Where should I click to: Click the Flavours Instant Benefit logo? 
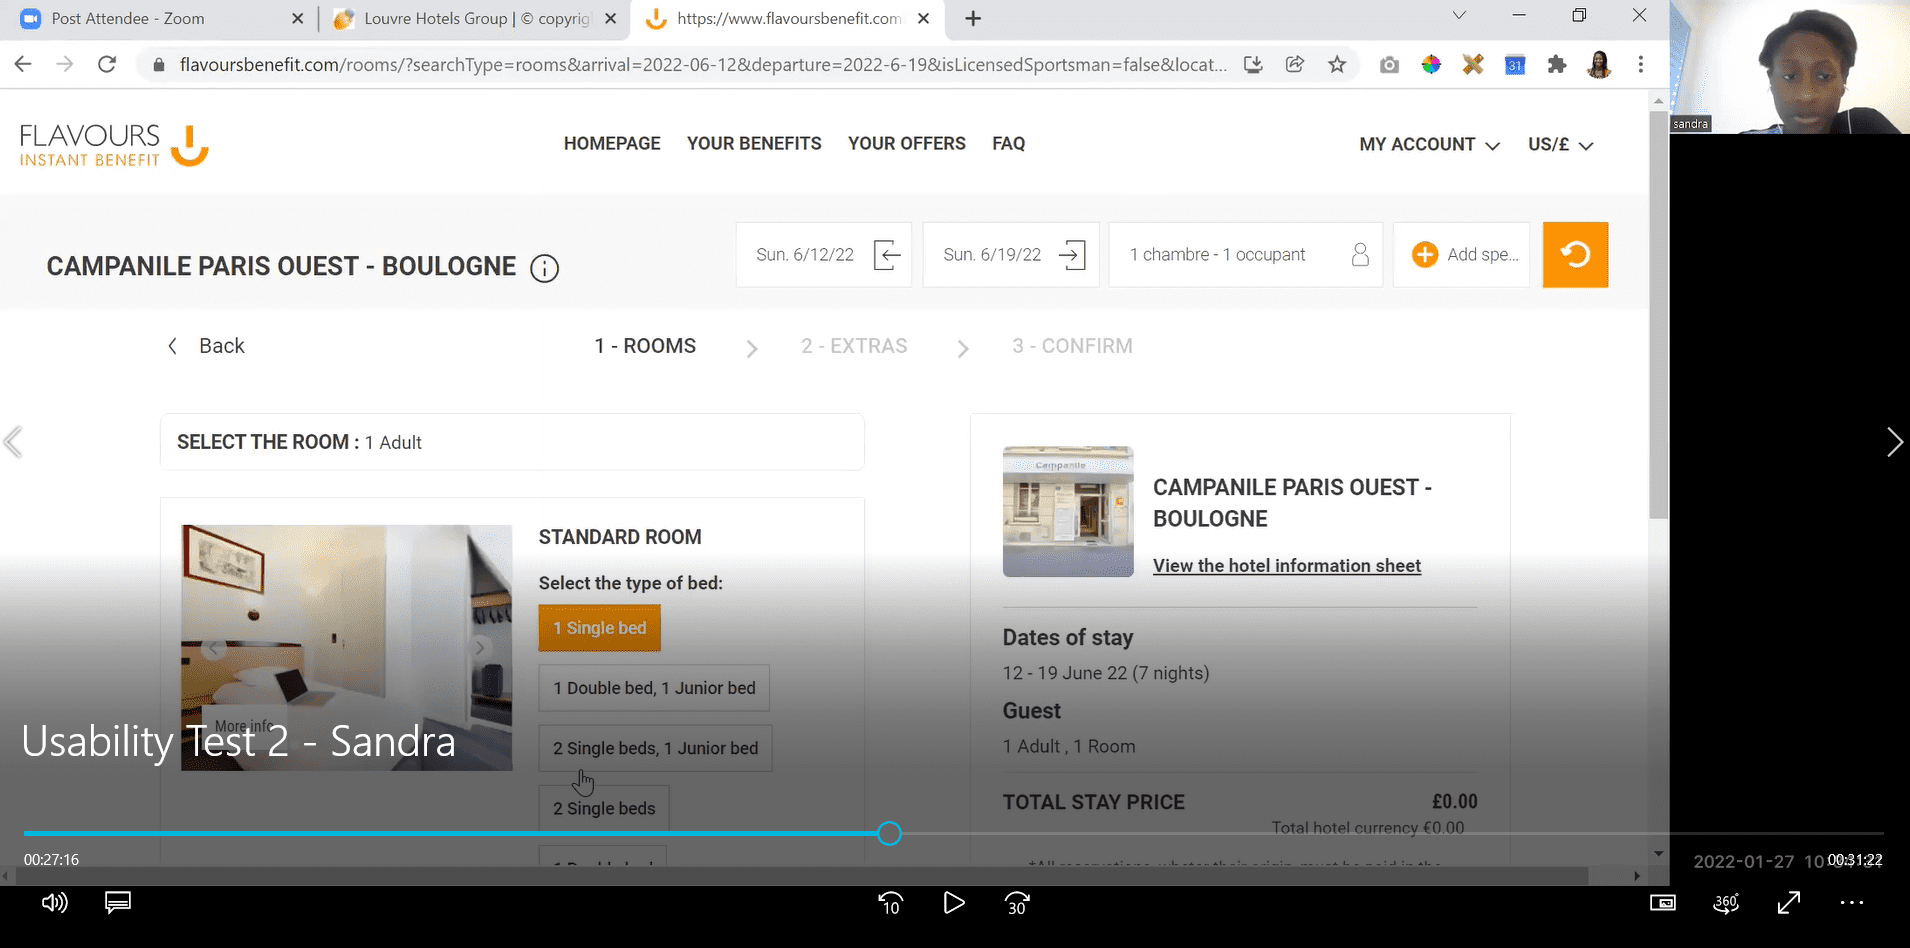pyautogui.click(x=114, y=145)
